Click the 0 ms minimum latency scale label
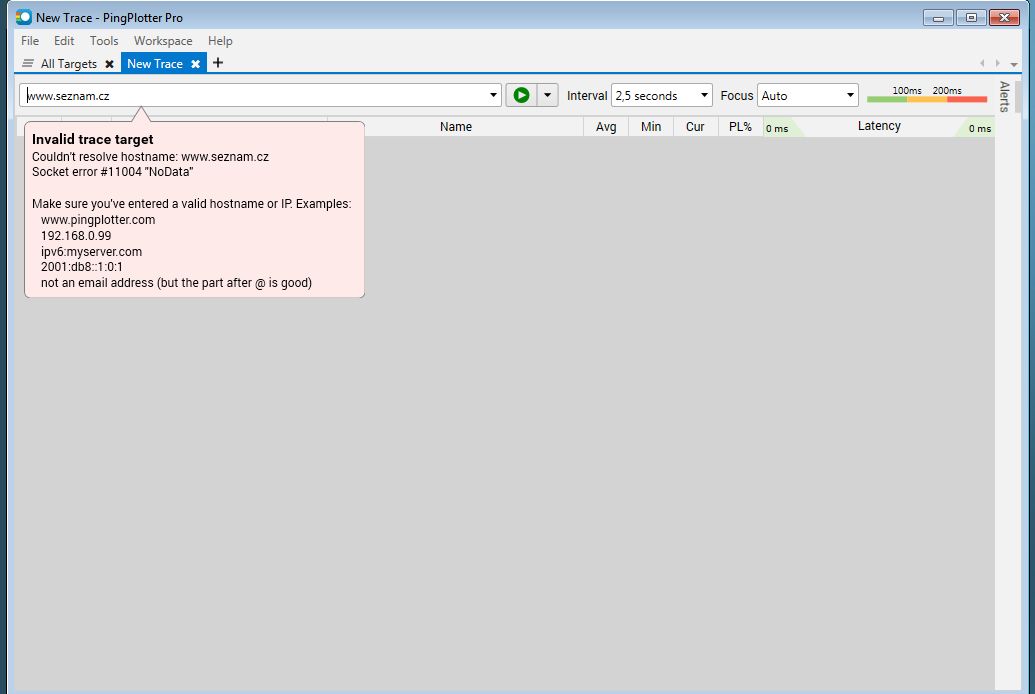 click(777, 129)
